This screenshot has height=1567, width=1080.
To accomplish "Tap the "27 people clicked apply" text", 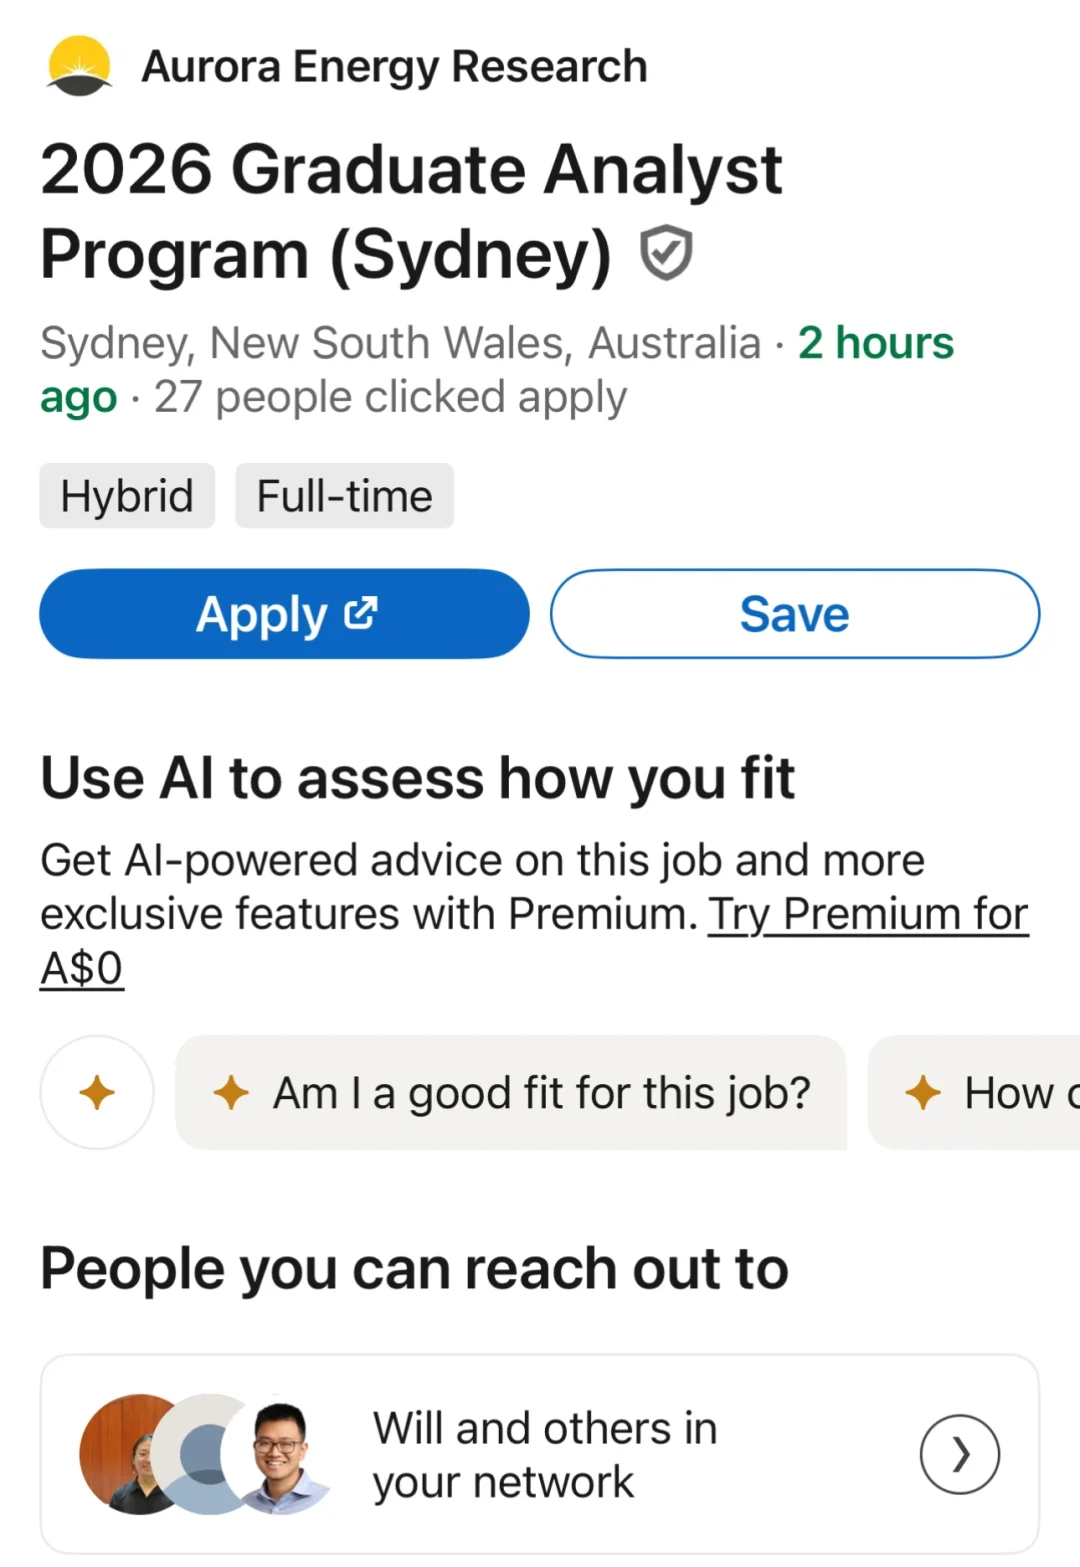I will tap(390, 398).
